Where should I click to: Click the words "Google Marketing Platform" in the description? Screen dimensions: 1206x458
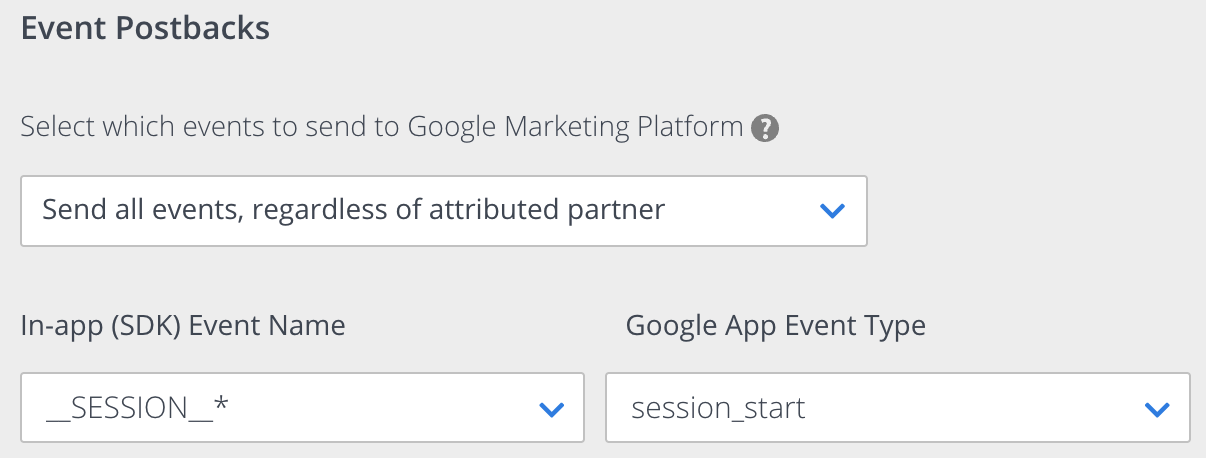[574, 128]
